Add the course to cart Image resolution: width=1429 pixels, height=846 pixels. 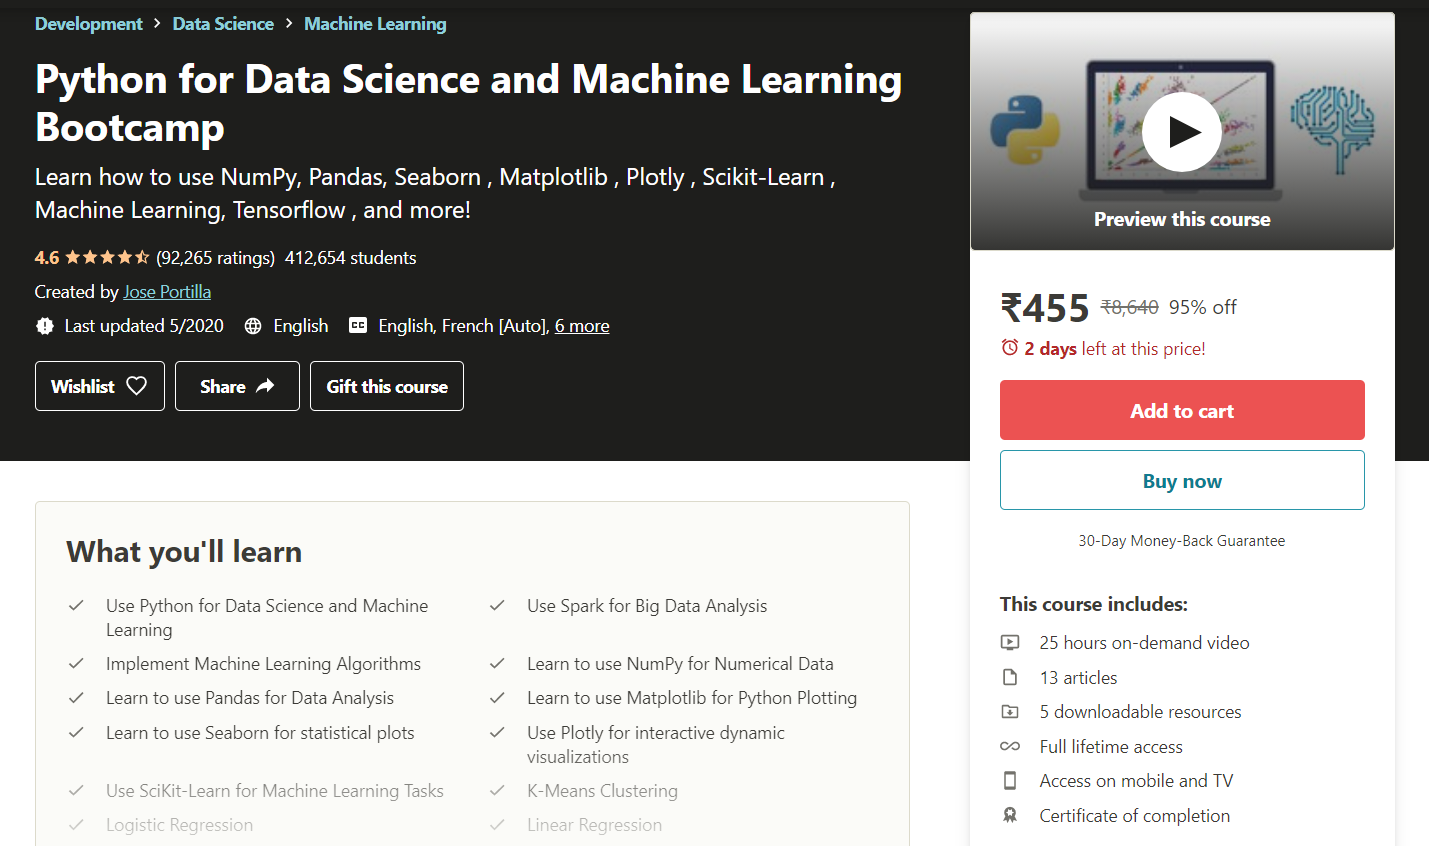[1182, 410]
